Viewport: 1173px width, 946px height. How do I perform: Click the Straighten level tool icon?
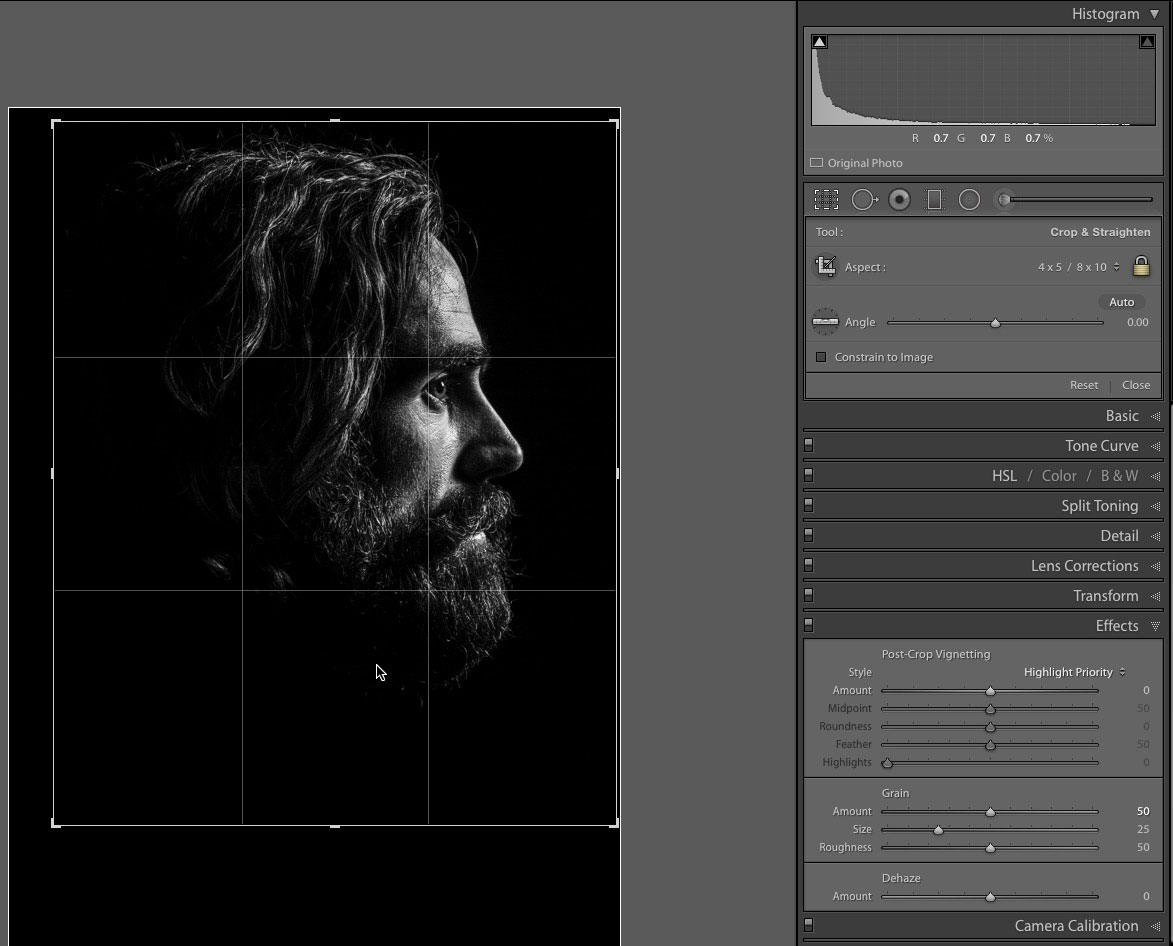(x=825, y=322)
